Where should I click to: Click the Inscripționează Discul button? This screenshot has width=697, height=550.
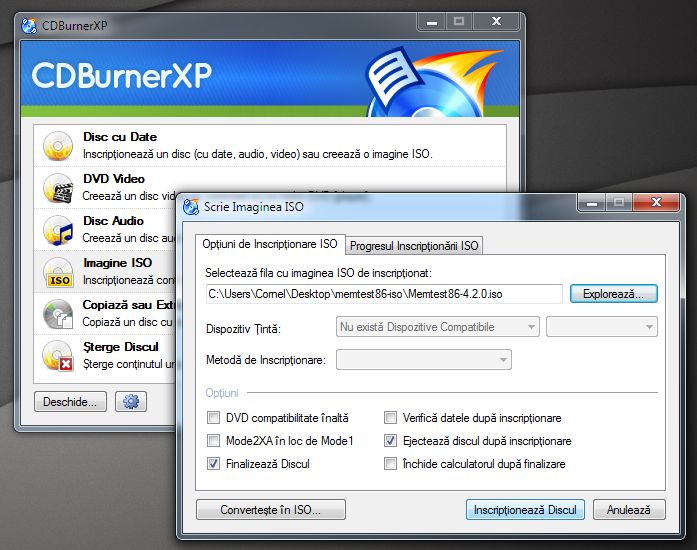(x=525, y=510)
